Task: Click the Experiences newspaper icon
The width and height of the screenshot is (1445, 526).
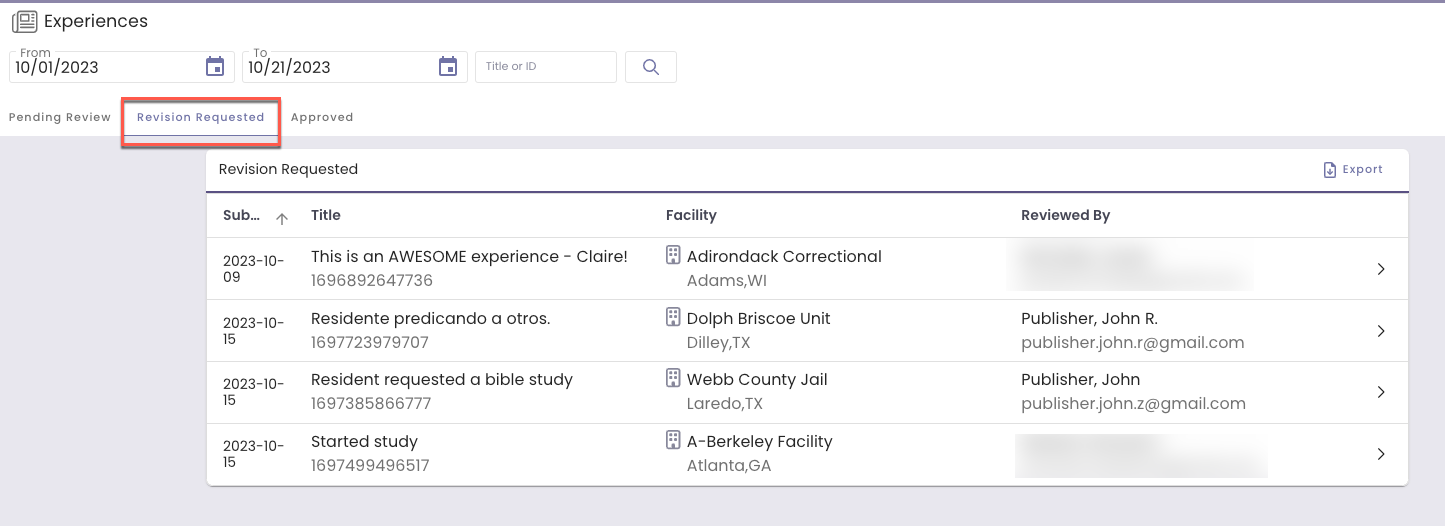Action: (25, 21)
